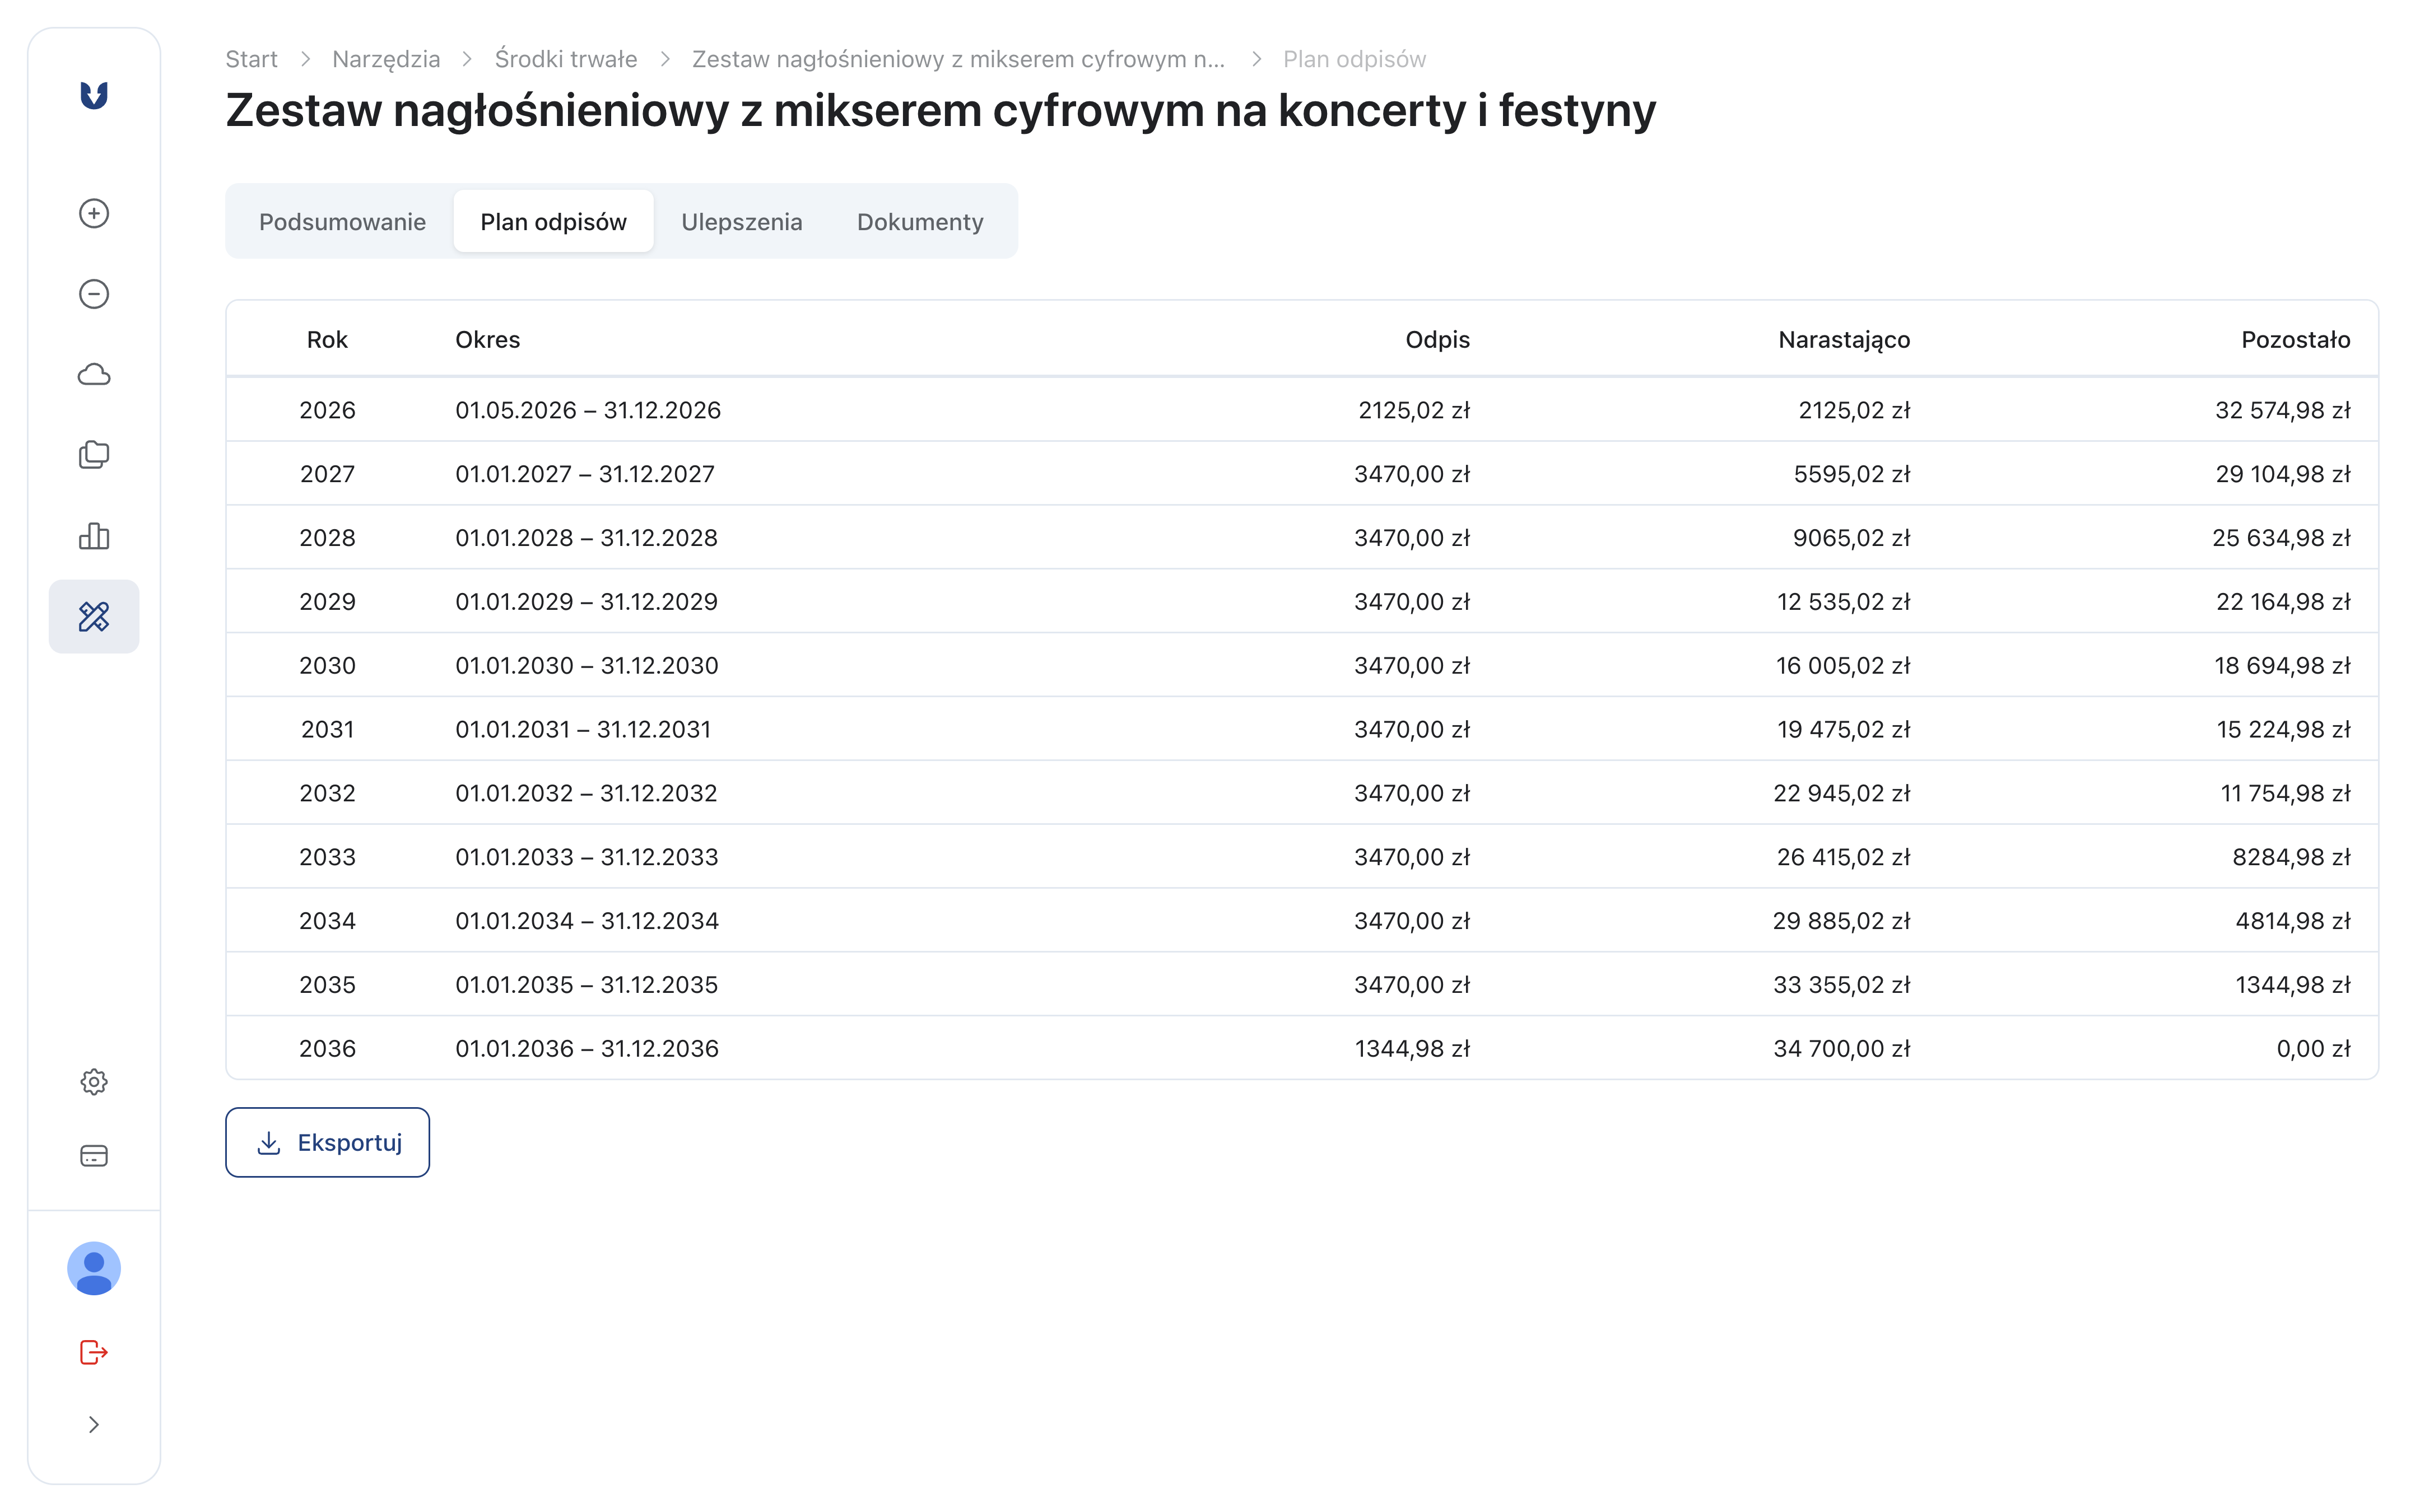Click the Rok column header
The width and height of the screenshot is (2420, 1512).
point(327,340)
